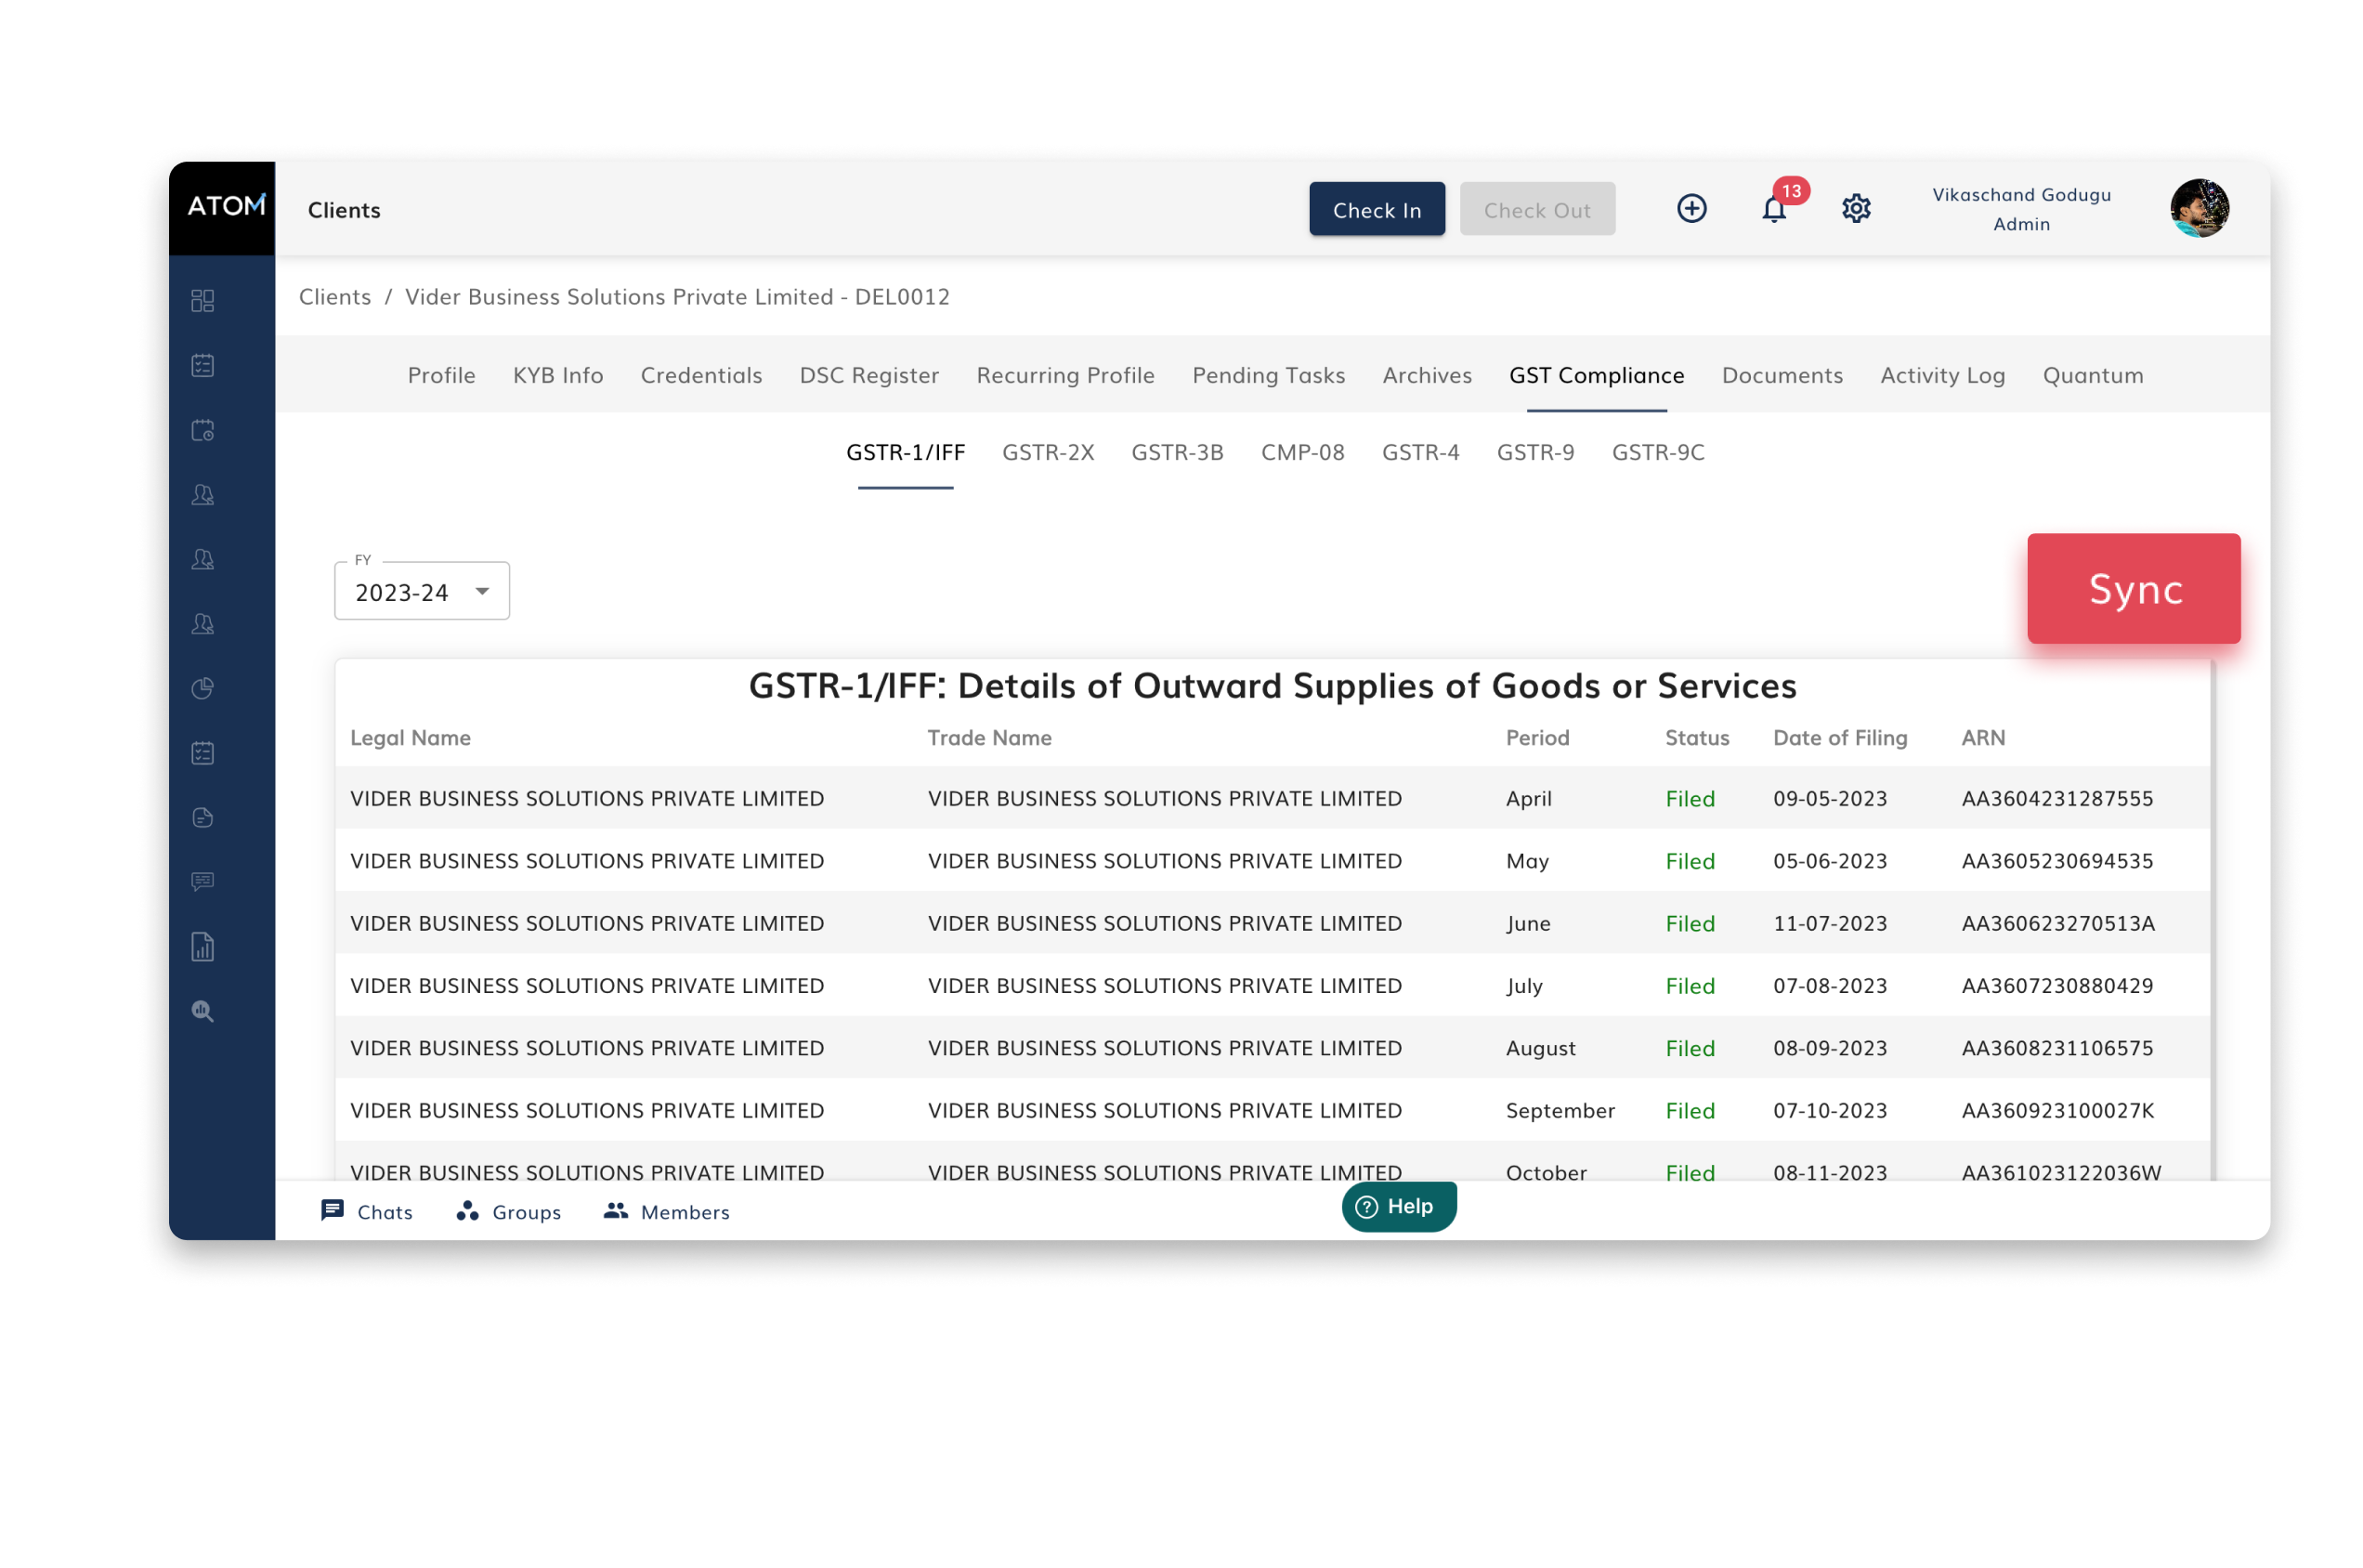Open Groups in bottom bar
The height and width of the screenshot is (1568, 2363).
[x=509, y=1213]
